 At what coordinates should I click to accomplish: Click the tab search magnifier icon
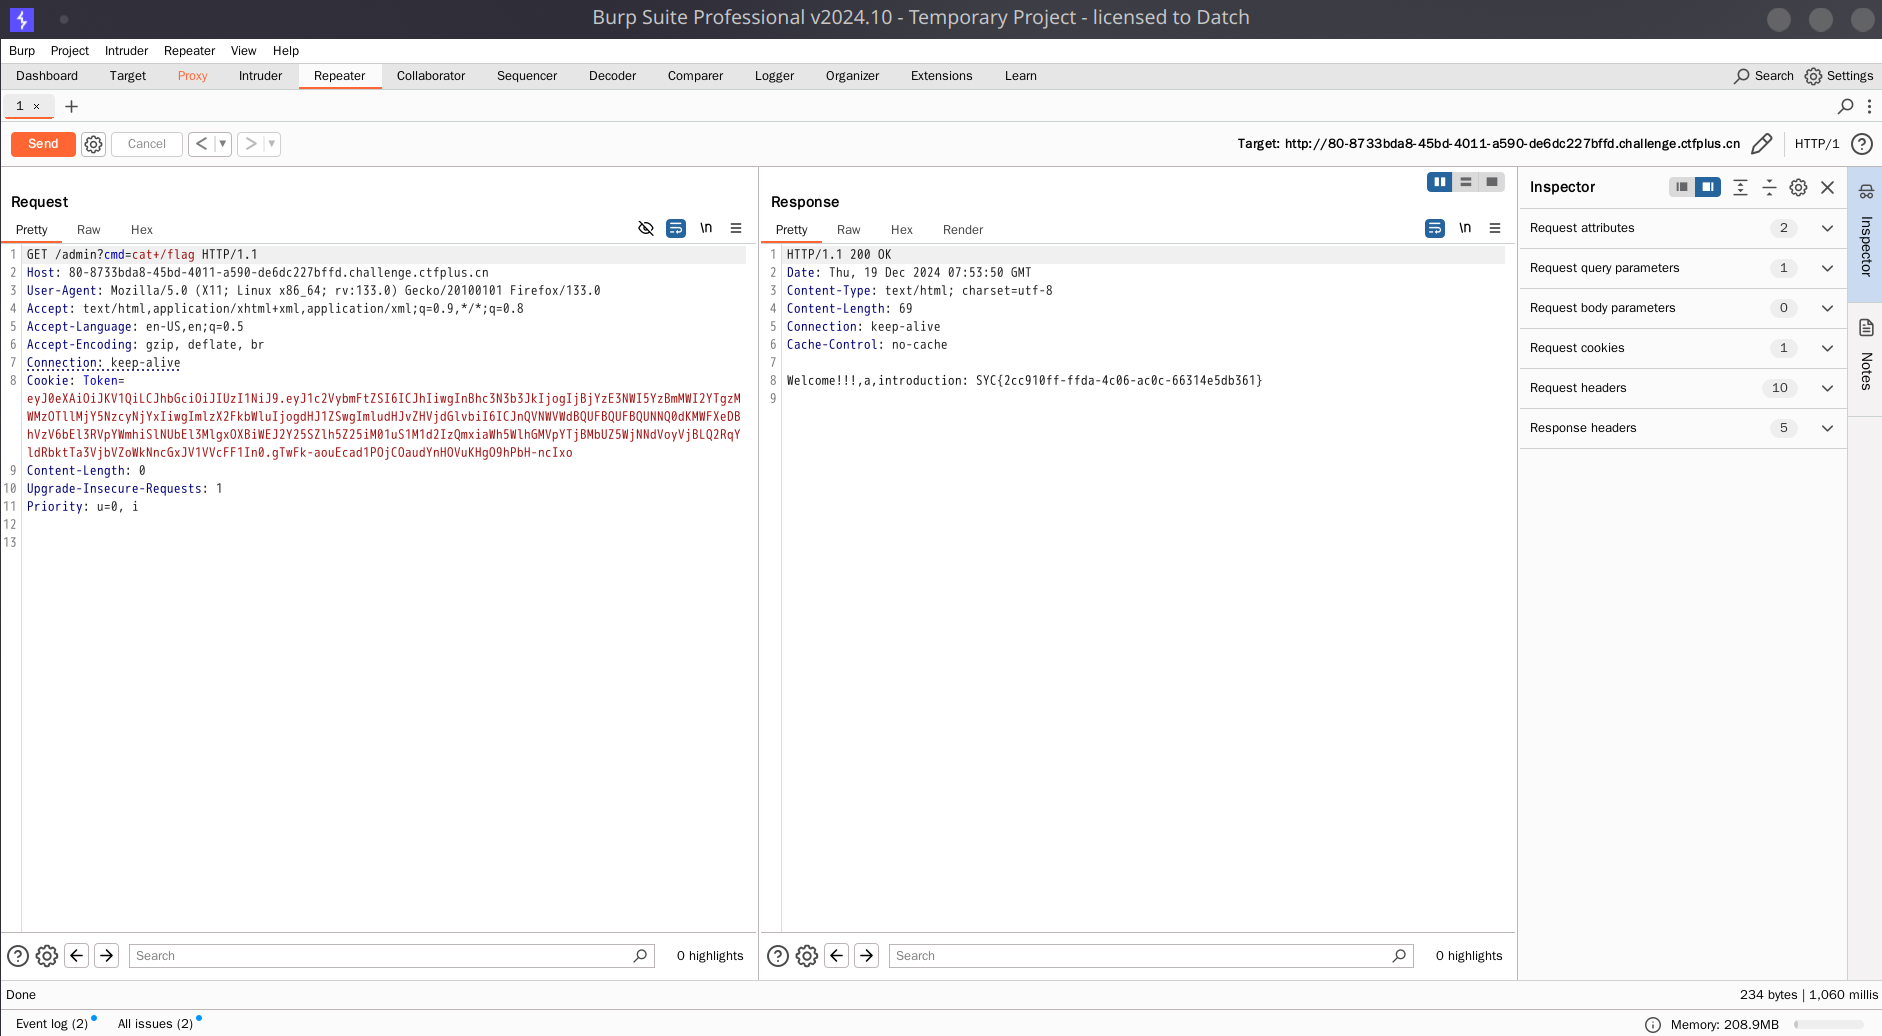pyautogui.click(x=1846, y=106)
